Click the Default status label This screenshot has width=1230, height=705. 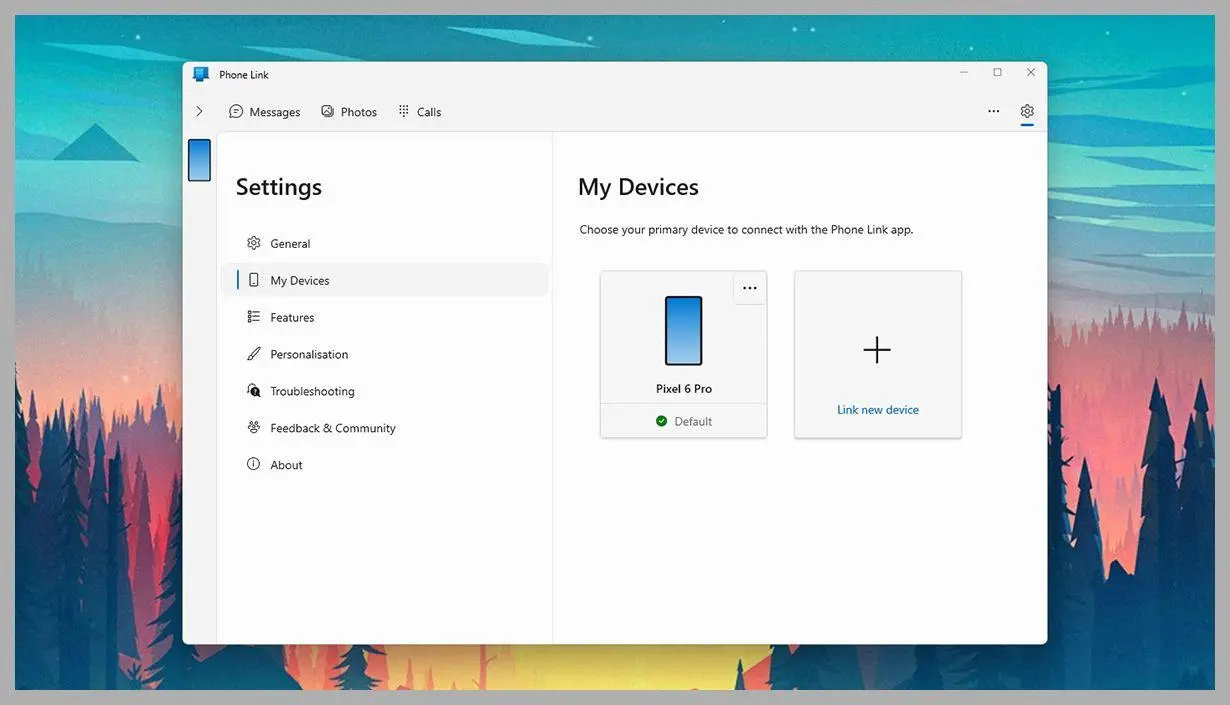click(693, 421)
